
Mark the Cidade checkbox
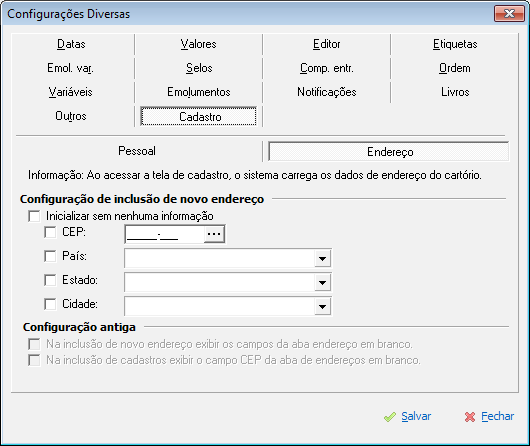(50, 304)
